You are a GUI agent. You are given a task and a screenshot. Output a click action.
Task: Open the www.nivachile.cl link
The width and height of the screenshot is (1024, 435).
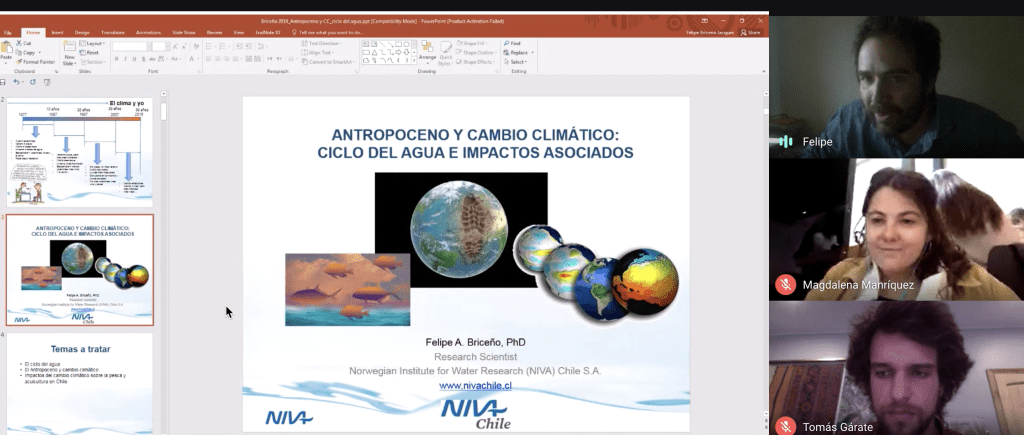(x=475, y=385)
